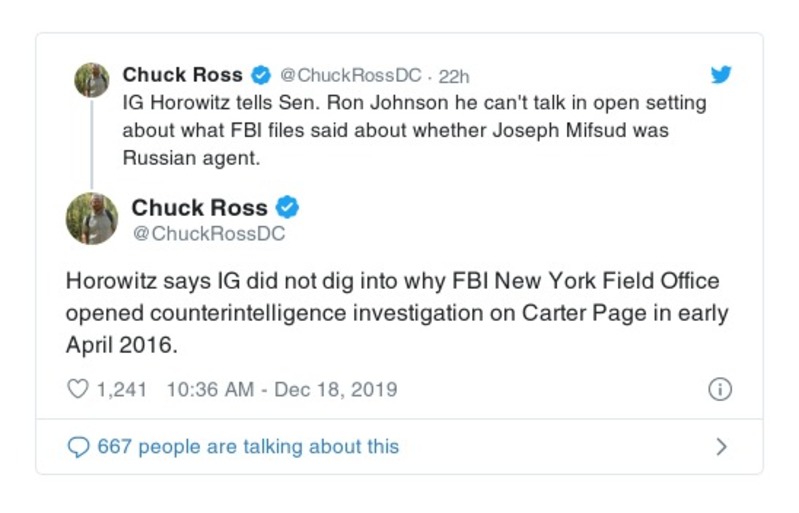The height and width of the screenshot is (513, 799).
Task: Open the tweet info circle icon
Action: pos(719,390)
